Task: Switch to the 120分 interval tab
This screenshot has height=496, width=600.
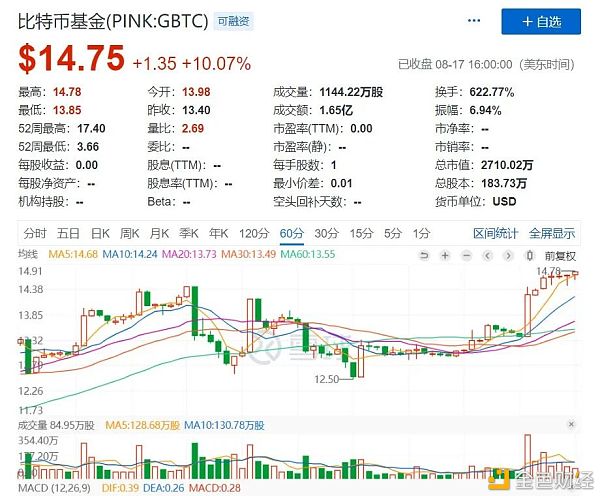Action: pos(254,233)
